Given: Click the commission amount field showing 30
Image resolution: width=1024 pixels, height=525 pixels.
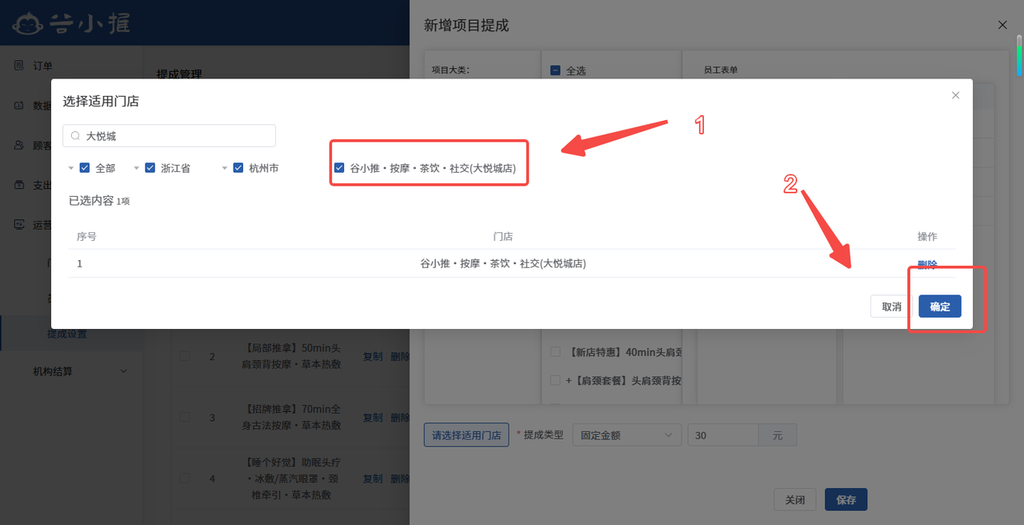Looking at the screenshot, I should 723,435.
